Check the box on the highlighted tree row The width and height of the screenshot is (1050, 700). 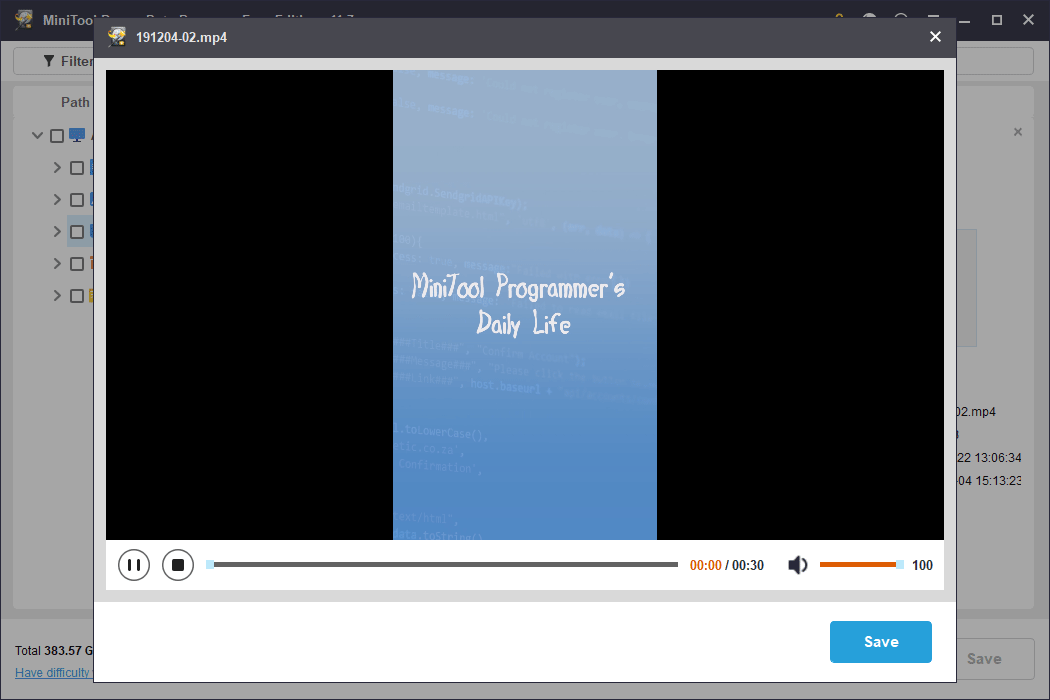(x=77, y=232)
